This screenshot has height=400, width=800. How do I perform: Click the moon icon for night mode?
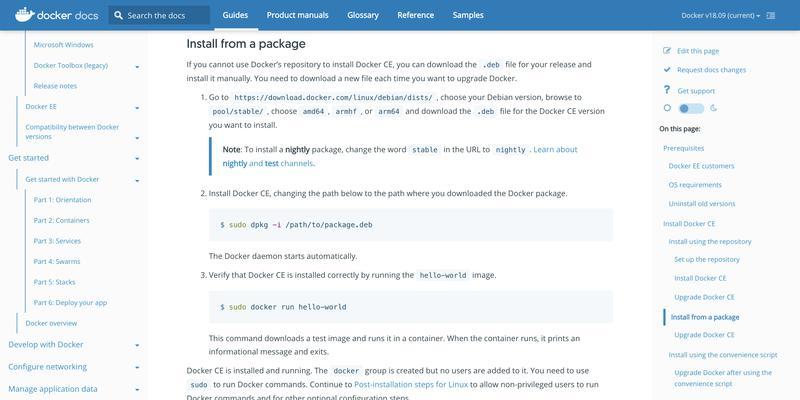click(713, 108)
